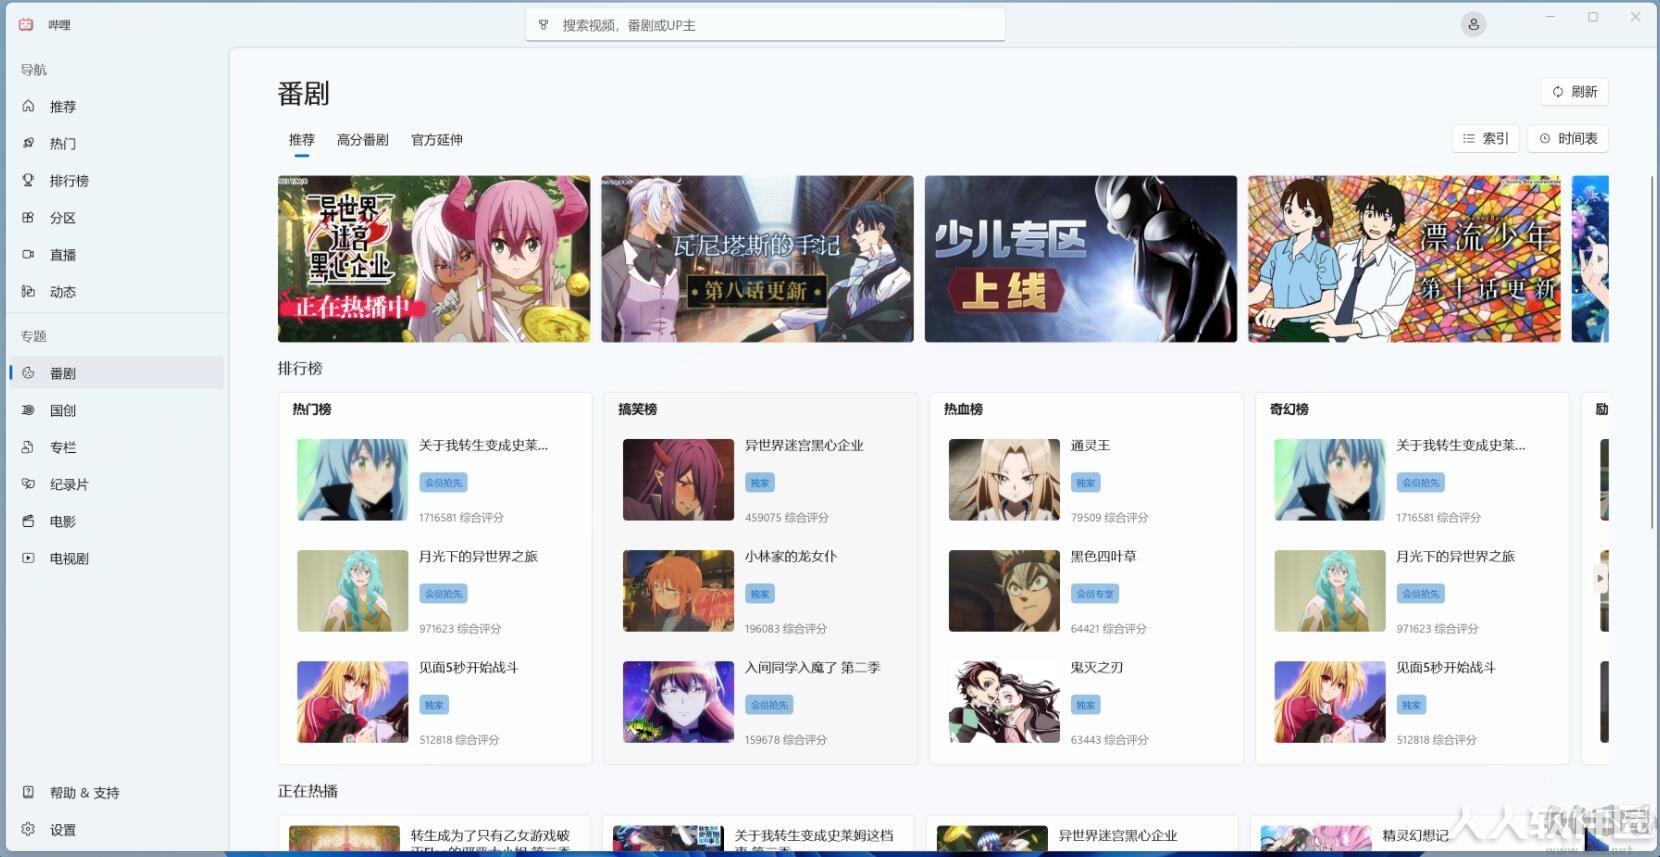Image resolution: width=1660 pixels, height=857 pixels.
Task: Click the 排行榜 label in sidebar
Action: tap(69, 181)
